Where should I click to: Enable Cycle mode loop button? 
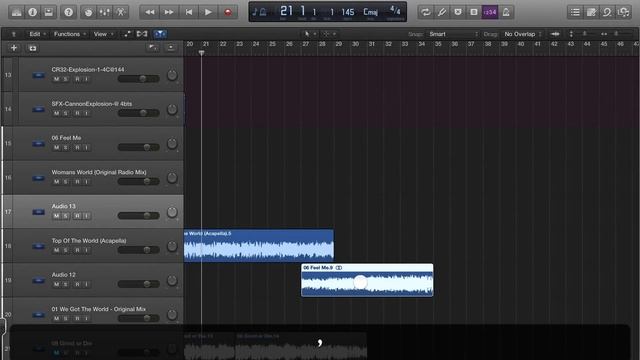(426, 12)
